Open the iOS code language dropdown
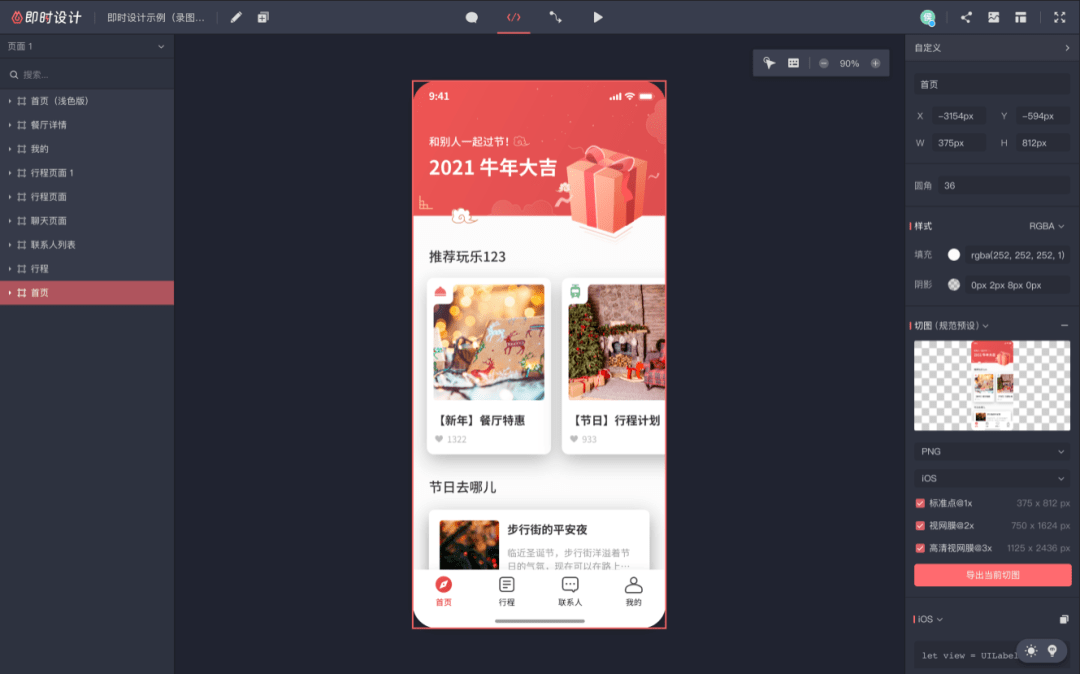 (x=930, y=620)
